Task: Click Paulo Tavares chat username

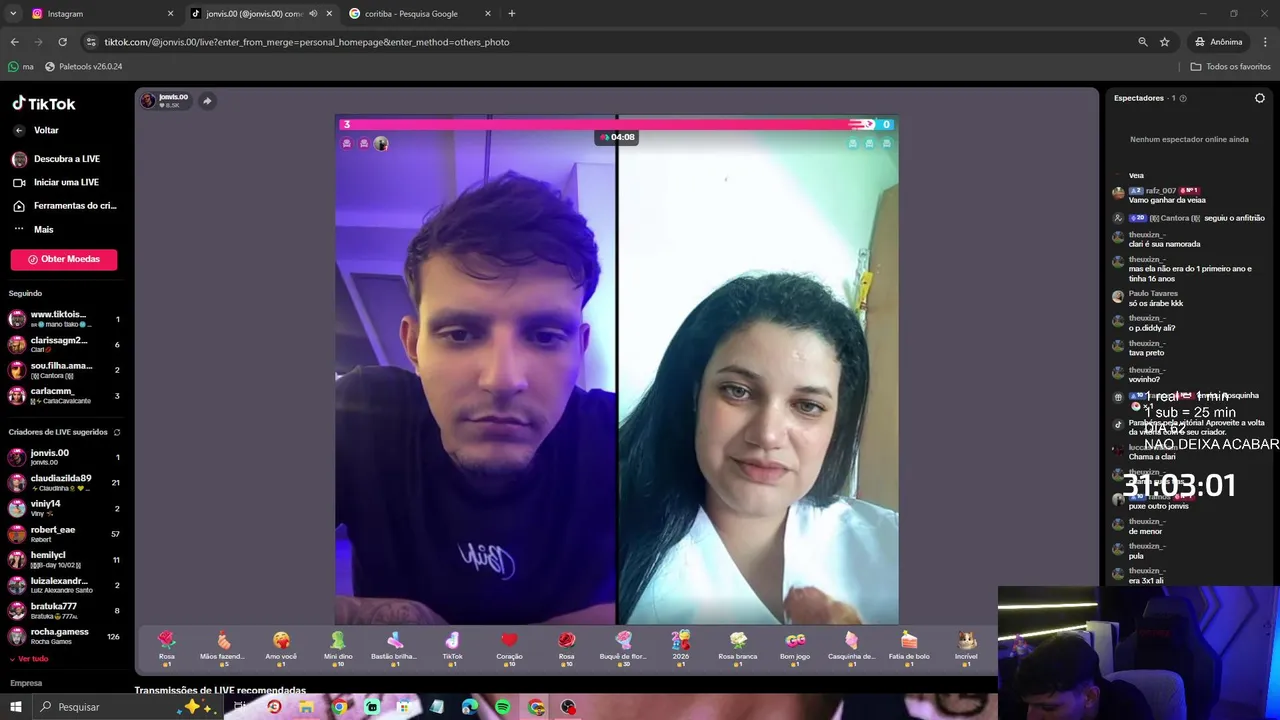Action: coord(1153,294)
